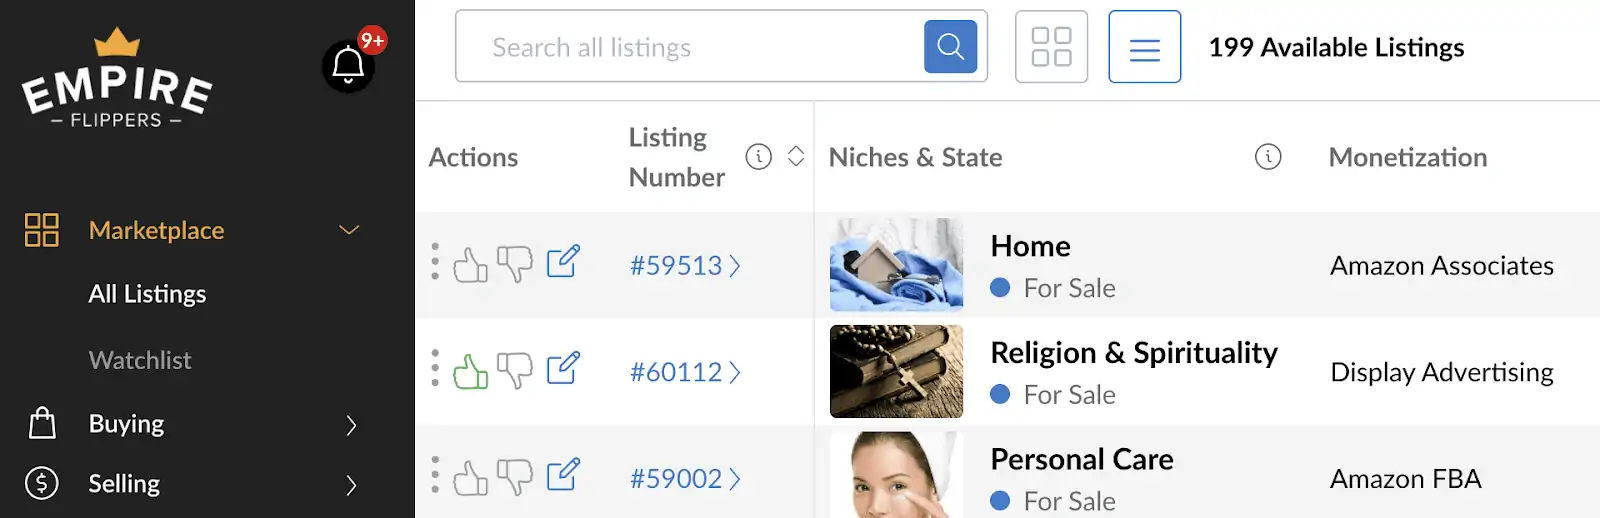Click the Search all listings field
Screen dimensions: 1600x518
tap(690, 47)
